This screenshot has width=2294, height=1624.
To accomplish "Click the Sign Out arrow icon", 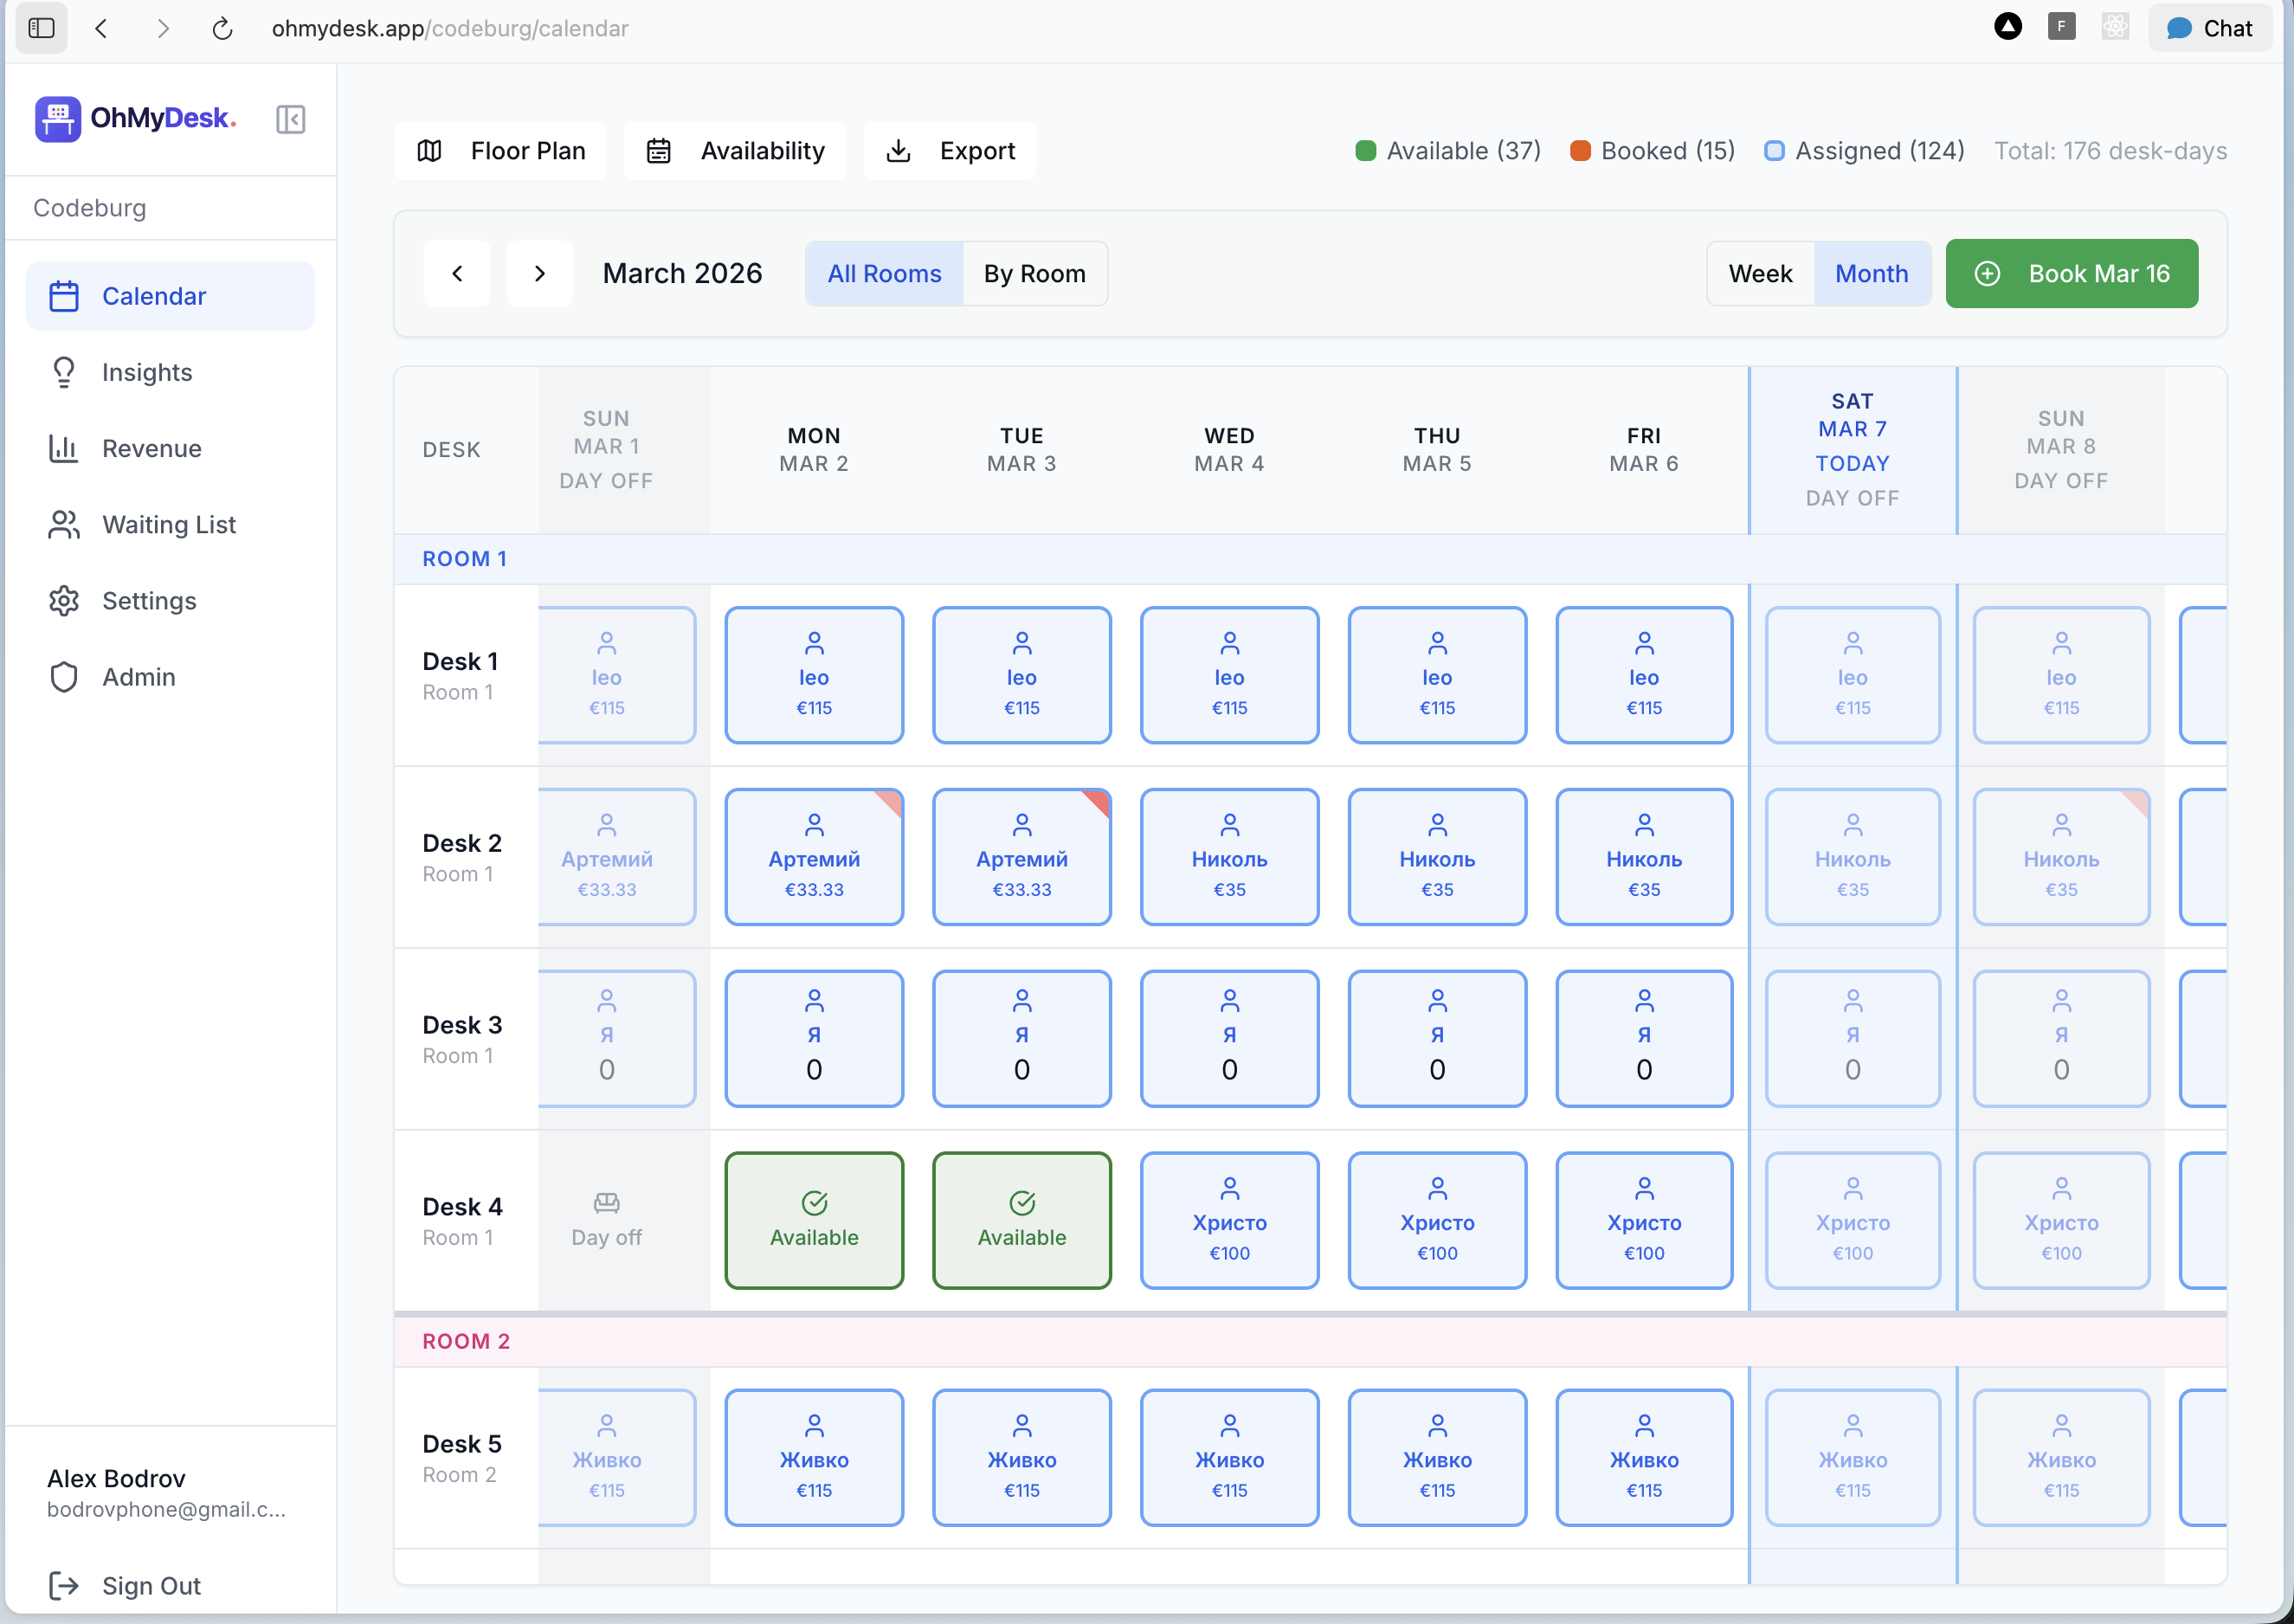I will pos(64,1585).
